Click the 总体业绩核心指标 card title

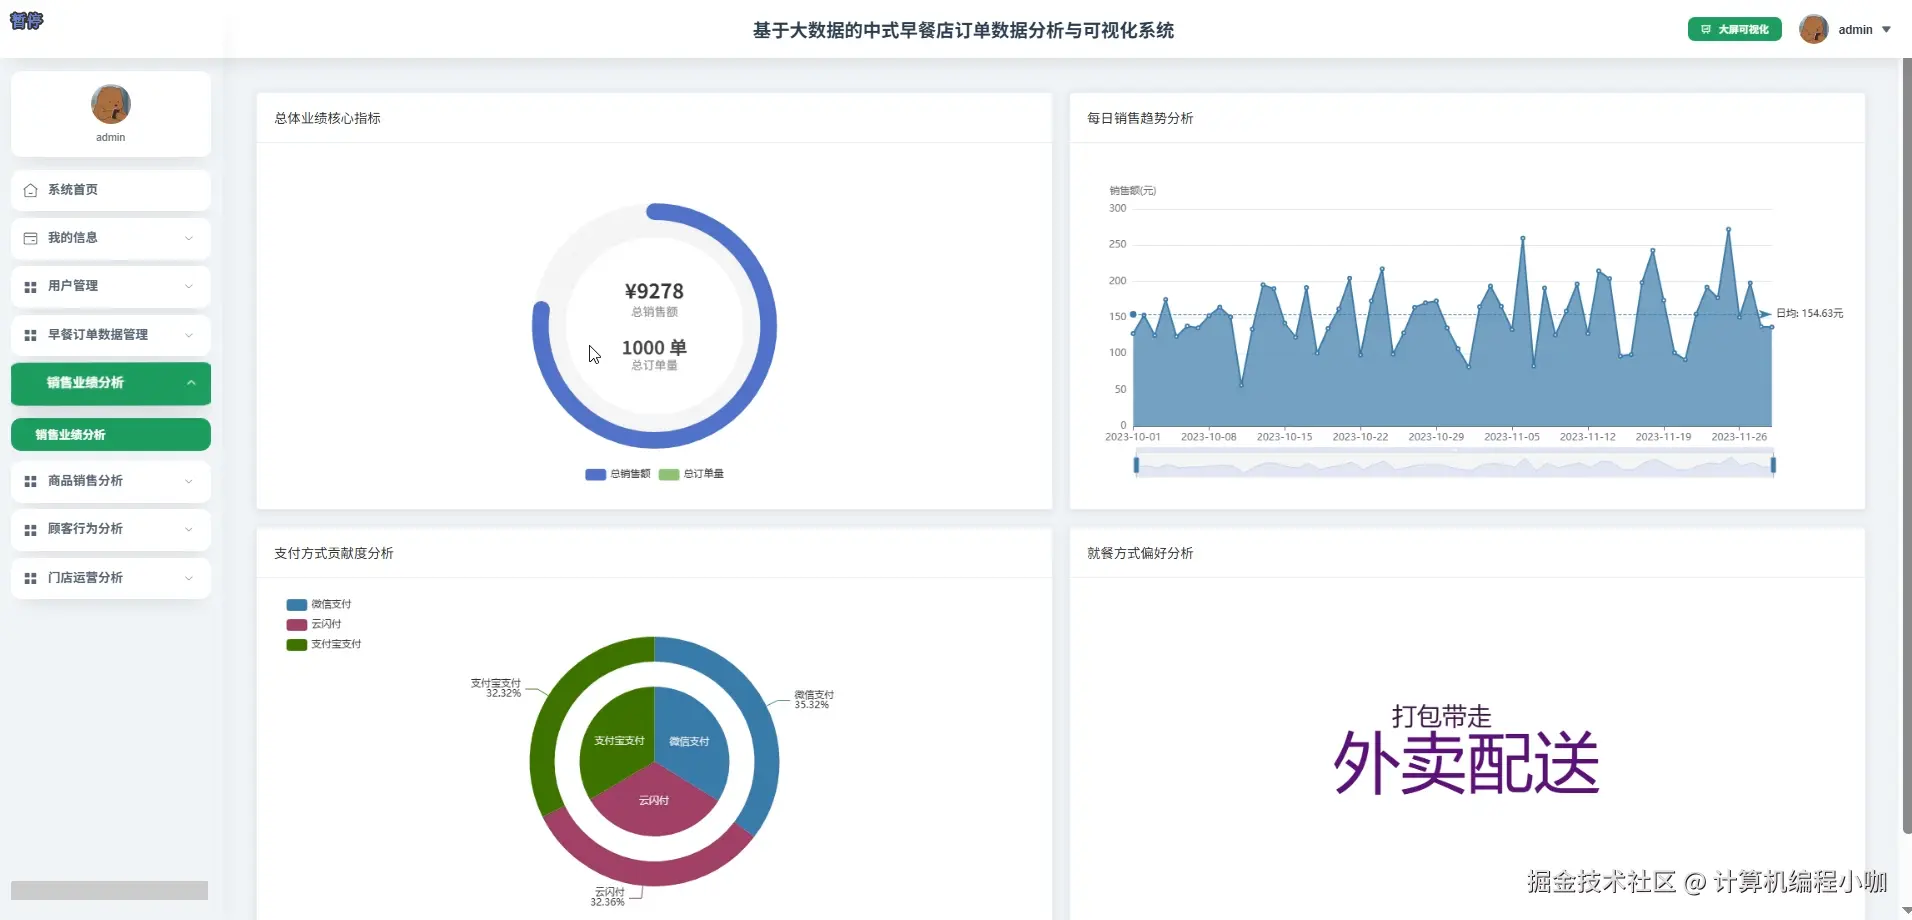(328, 118)
